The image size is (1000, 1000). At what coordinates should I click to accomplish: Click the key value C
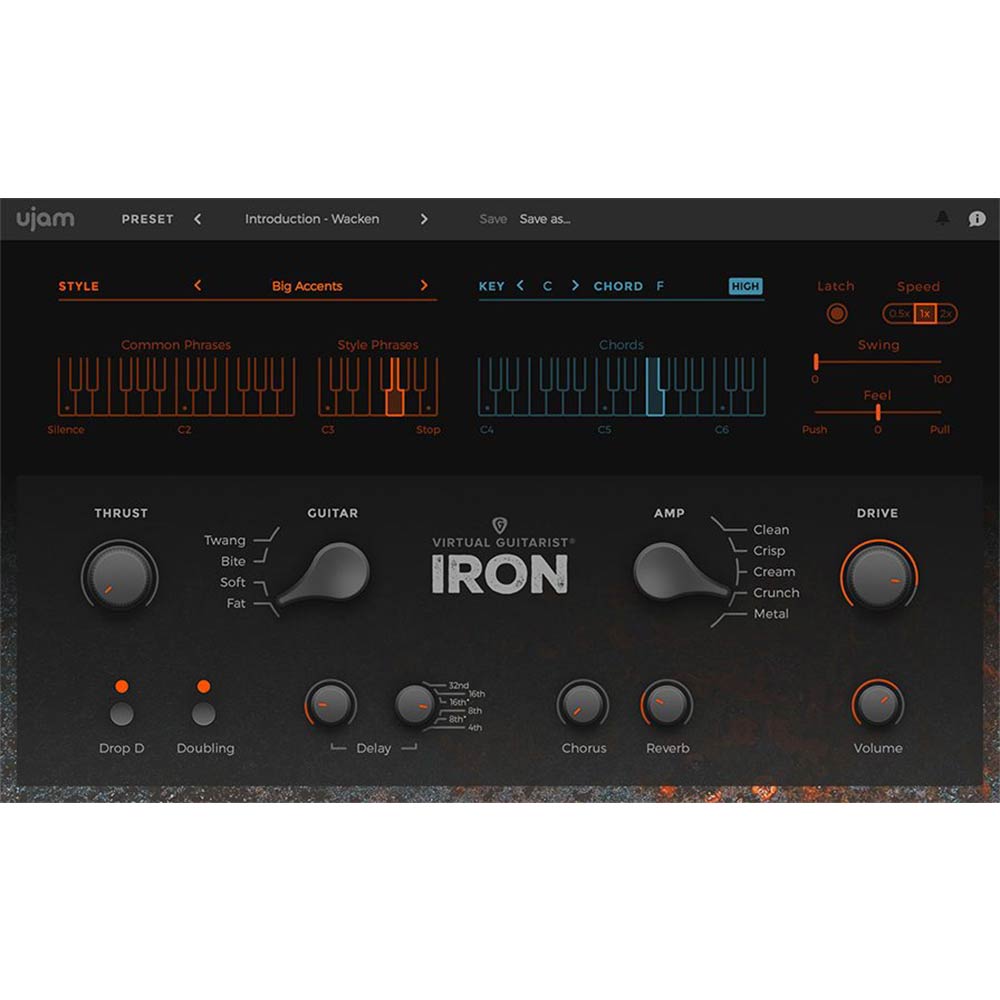[x=547, y=286]
